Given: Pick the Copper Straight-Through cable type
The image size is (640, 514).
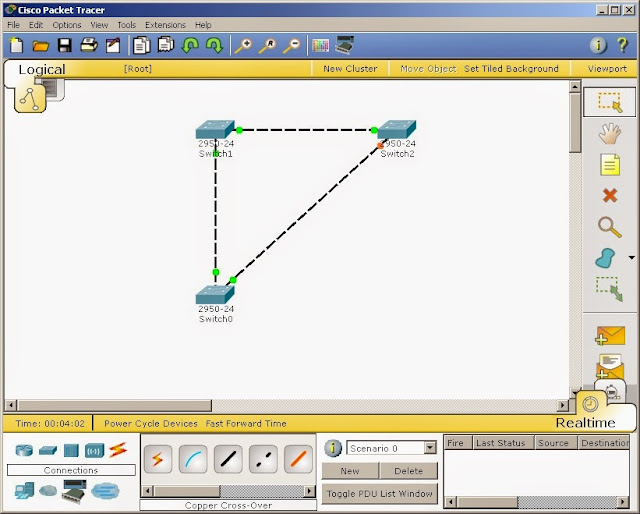Looking at the screenshot, I should click(x=228, y=459).
